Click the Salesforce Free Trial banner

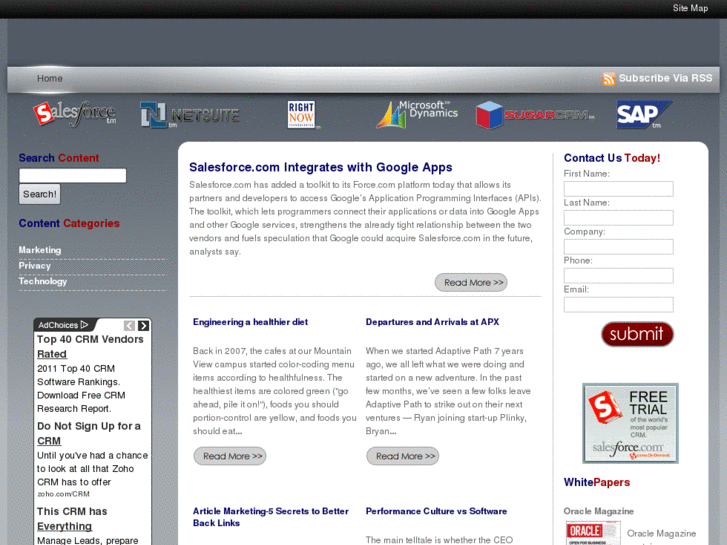point(630,423)
